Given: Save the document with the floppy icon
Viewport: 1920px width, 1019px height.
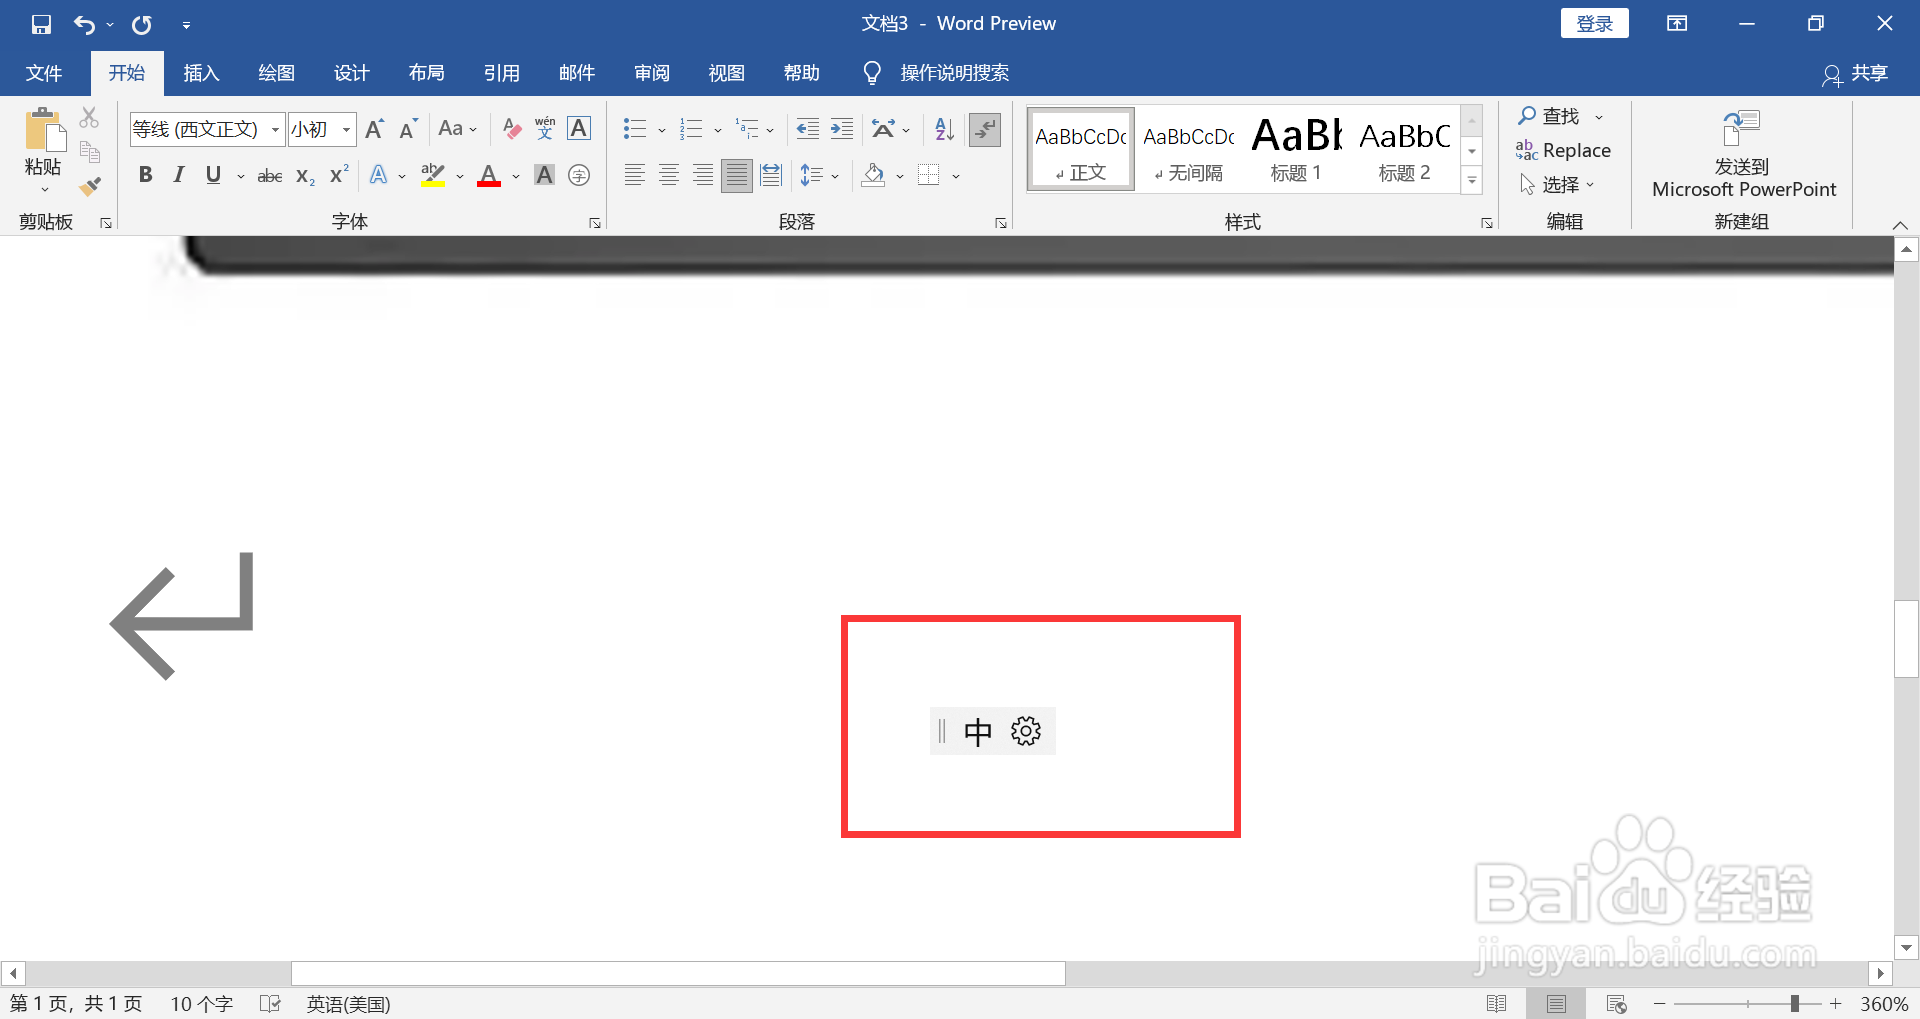Looking at the screenshot, I should coord(41,24).
